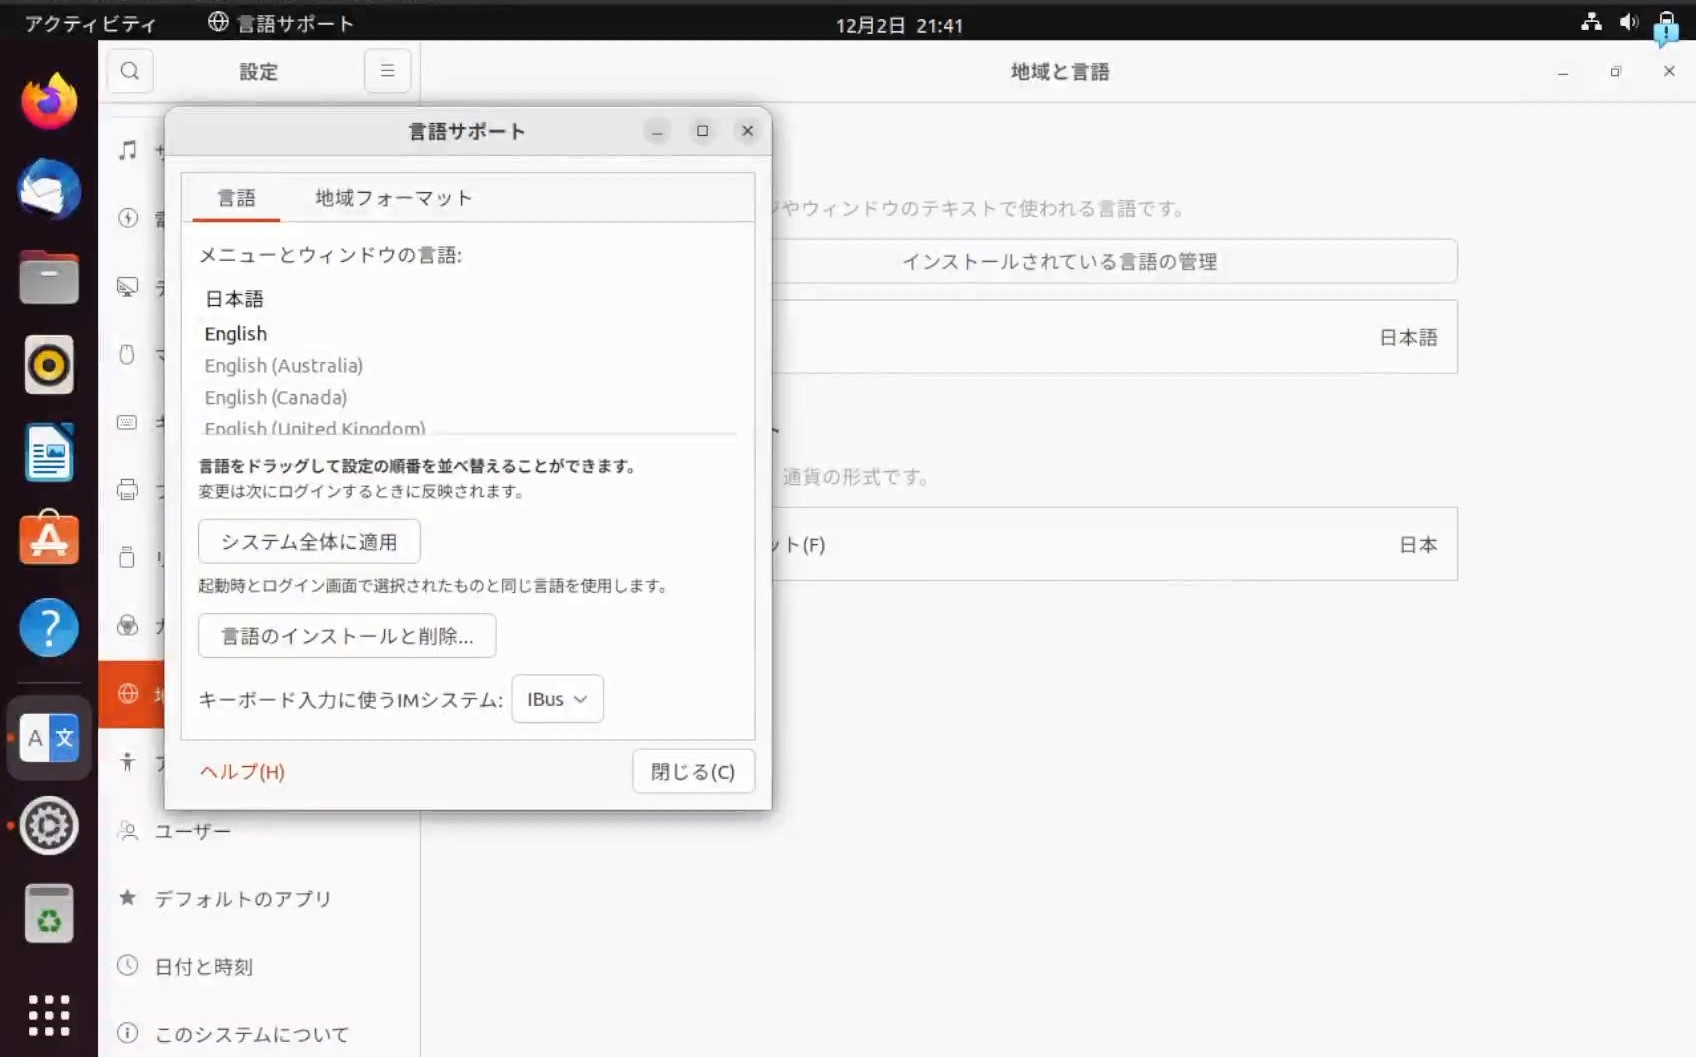Select English (Australia) in language list
This screenshot has height=1057, width=1696.
pos(284,366)
